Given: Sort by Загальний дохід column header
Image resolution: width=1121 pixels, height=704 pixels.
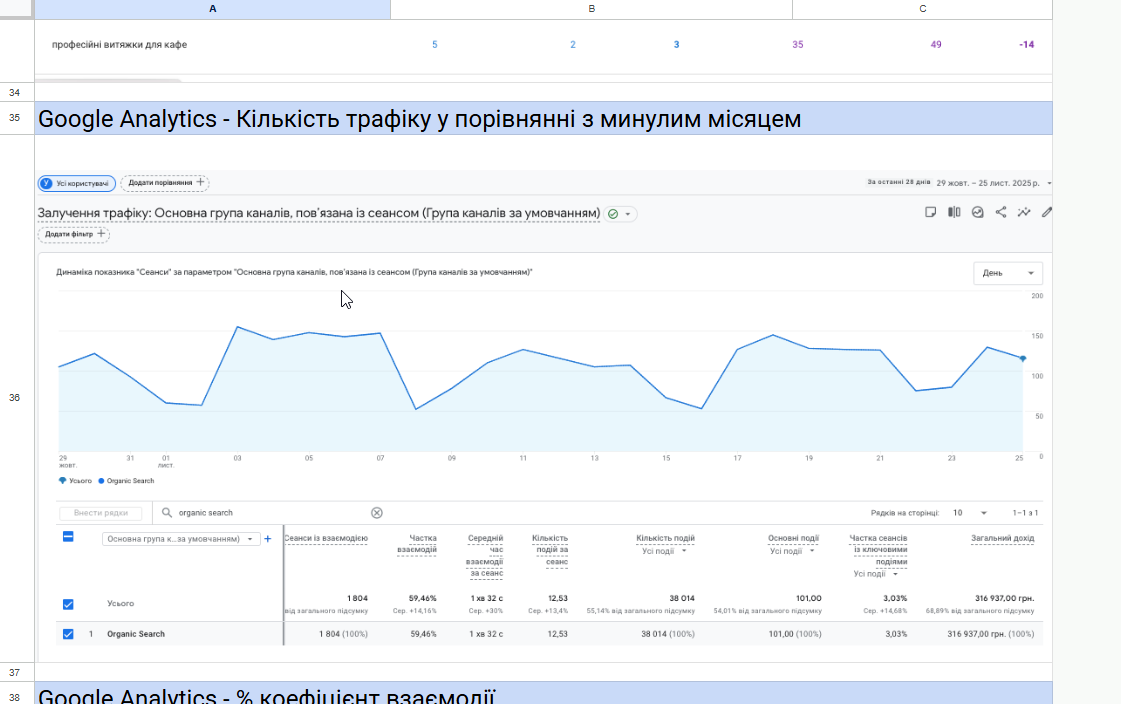Looking at the screenshot, I should pos(1002,538).
